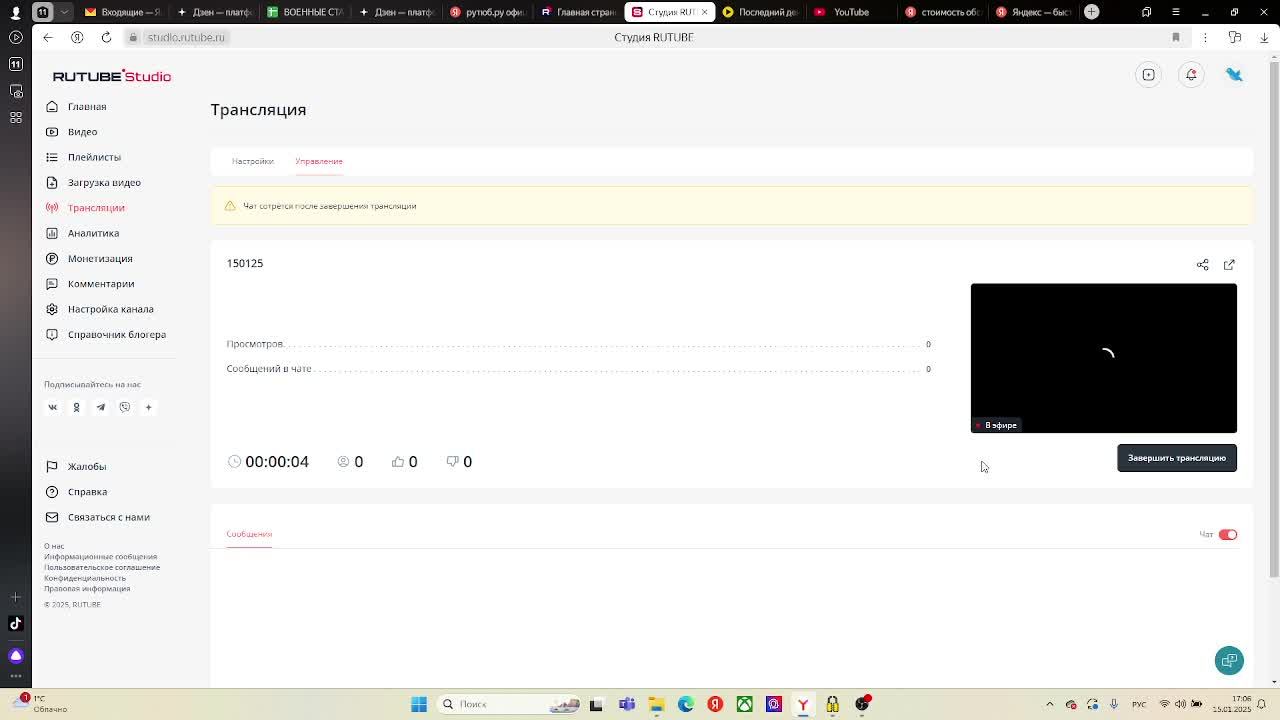Toggle the Чат switch

1228,534
